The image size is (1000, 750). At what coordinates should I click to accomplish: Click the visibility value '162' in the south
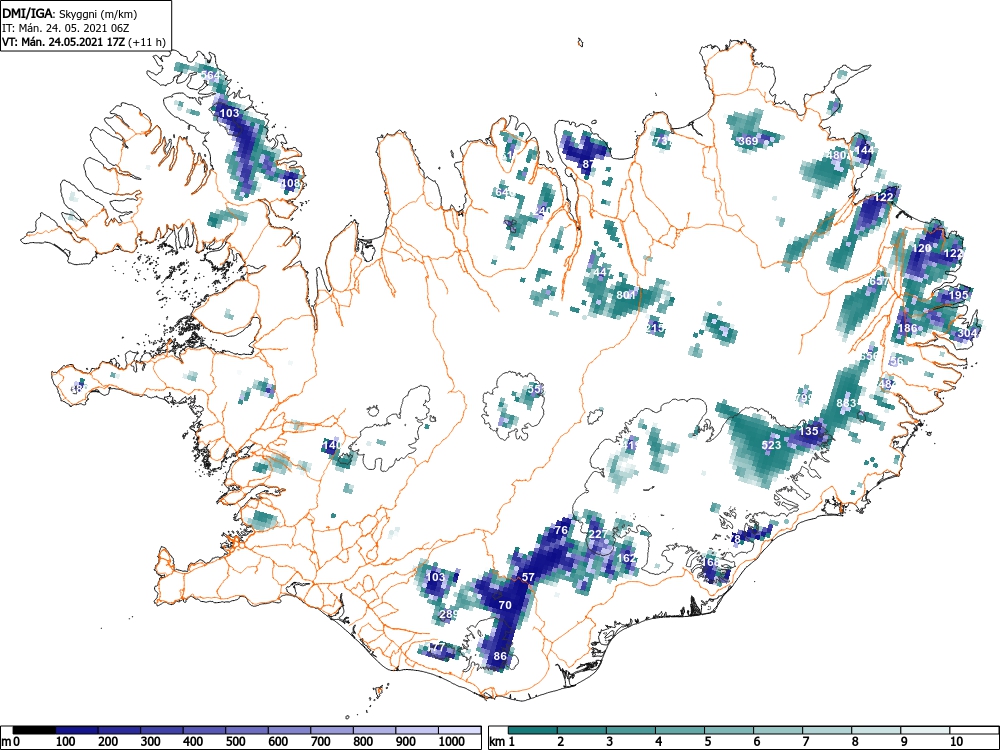[x=626, y=558]
